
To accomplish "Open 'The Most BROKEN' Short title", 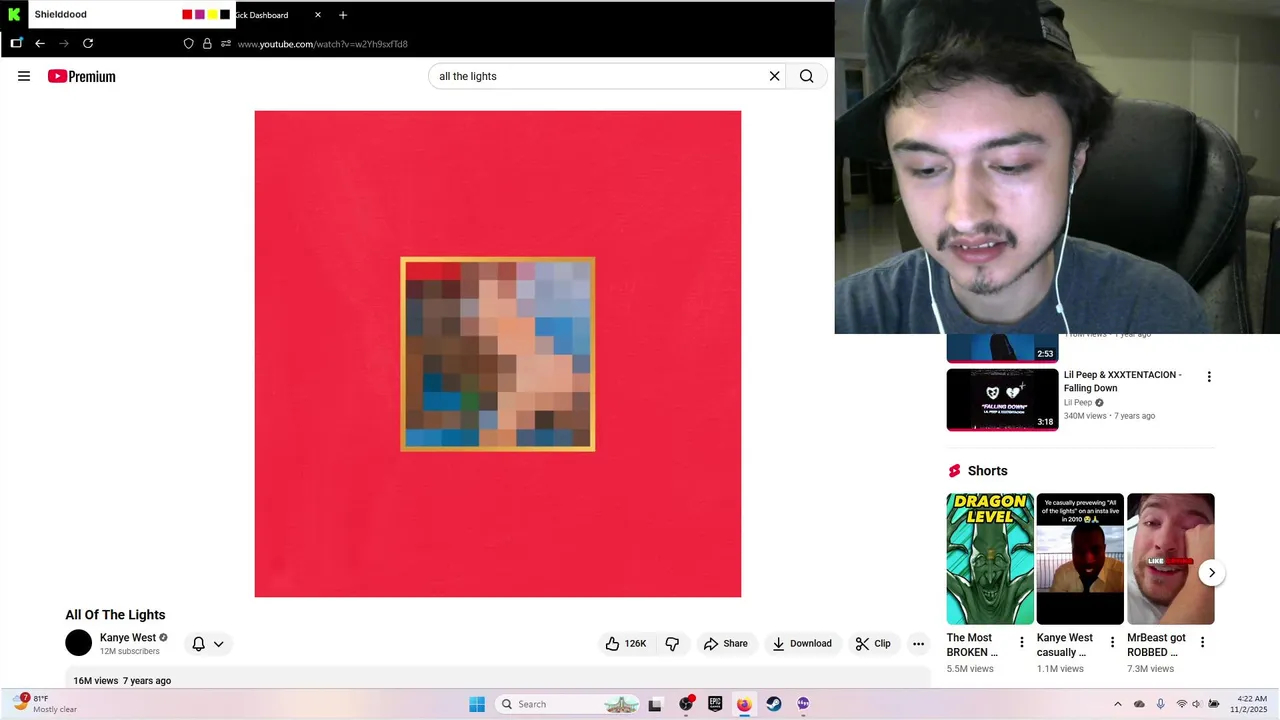I will 972,645.
